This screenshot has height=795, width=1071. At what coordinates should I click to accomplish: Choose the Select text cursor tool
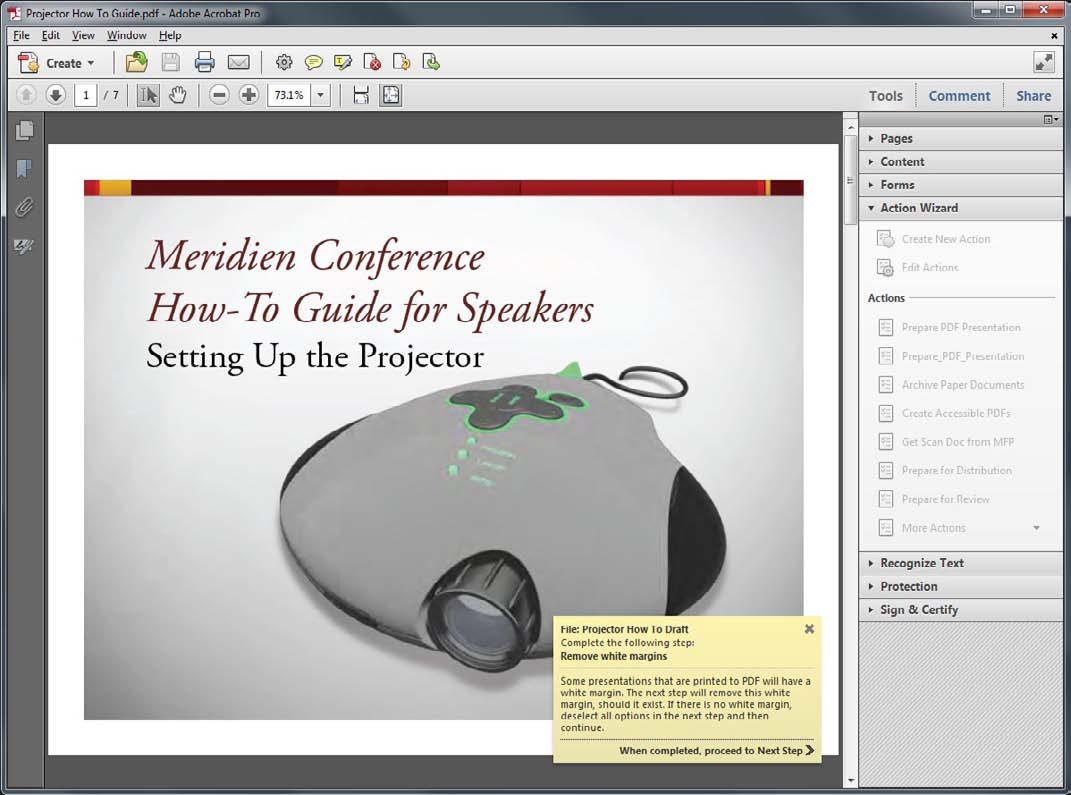[x=148, y=95]
